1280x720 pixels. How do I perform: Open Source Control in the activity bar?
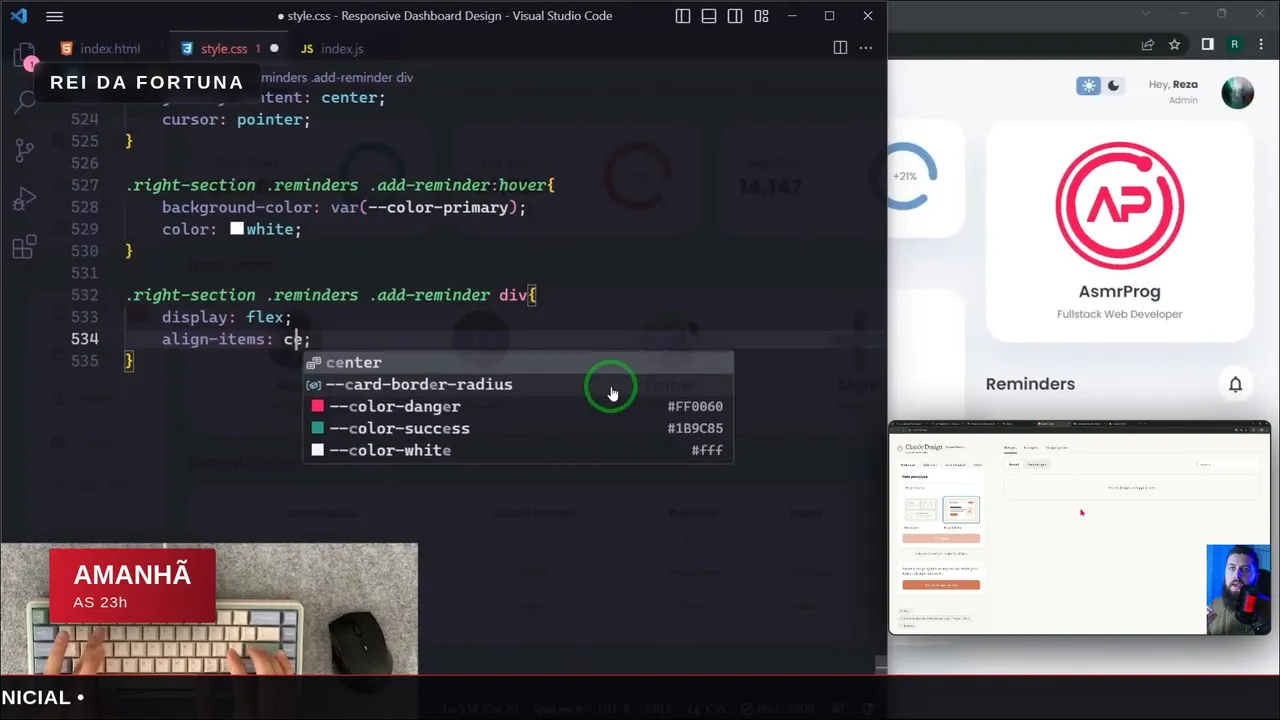coord(25,150)
